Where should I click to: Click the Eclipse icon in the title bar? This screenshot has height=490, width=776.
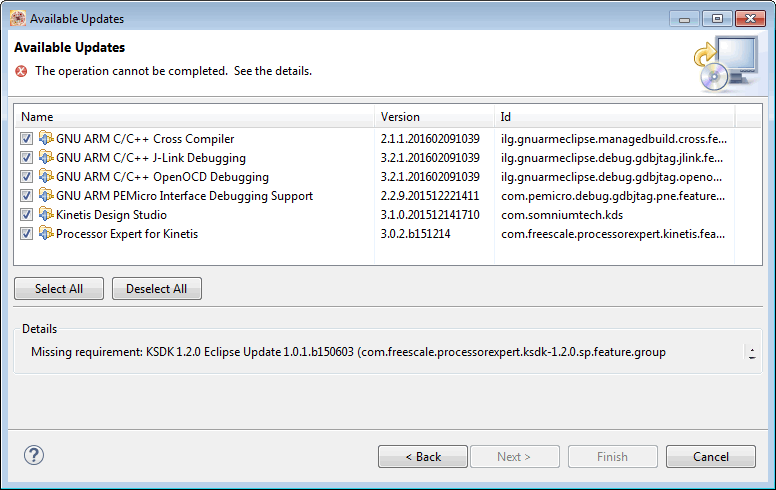(18, 18)
